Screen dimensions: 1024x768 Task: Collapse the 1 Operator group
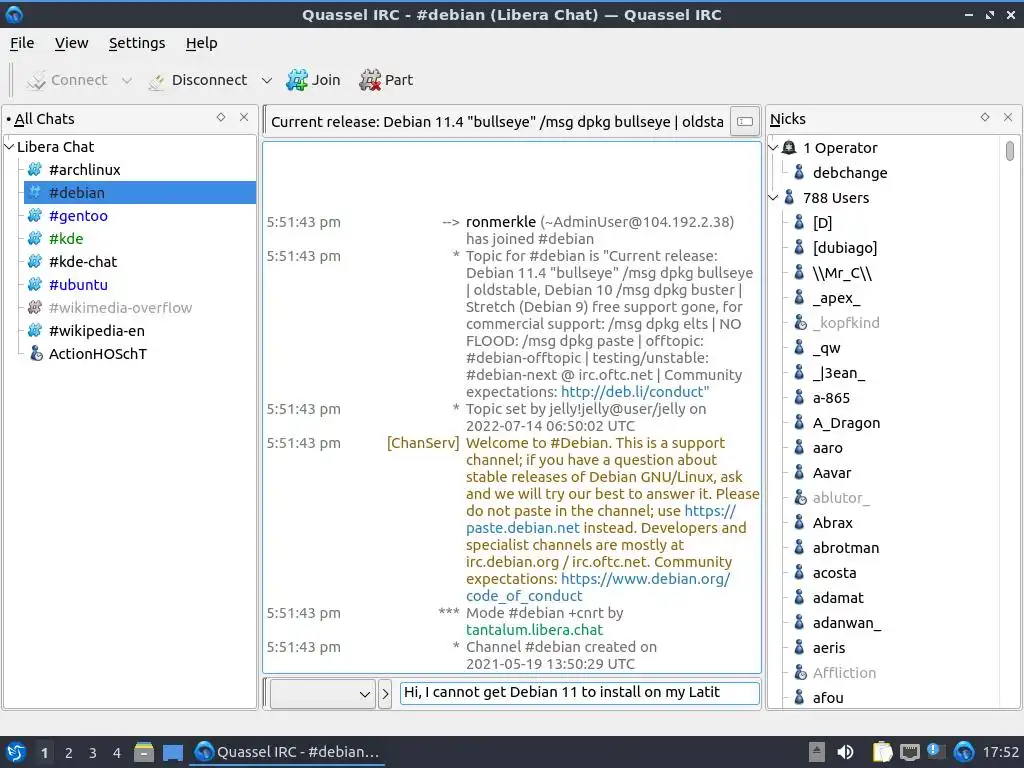click(x=774, y=148)
